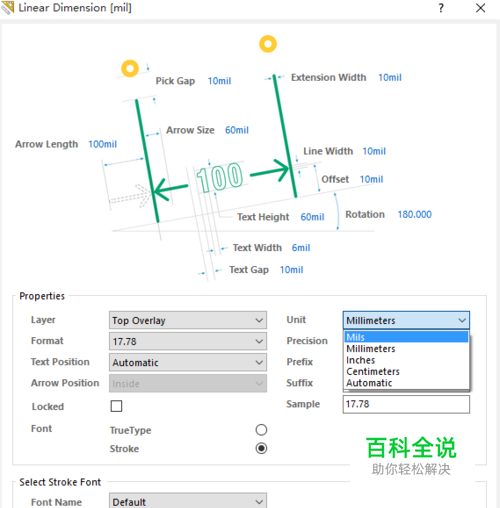Select Millimeters in the Unit list
The height and width of the screenshot is (508, 500).
[406, 349]
